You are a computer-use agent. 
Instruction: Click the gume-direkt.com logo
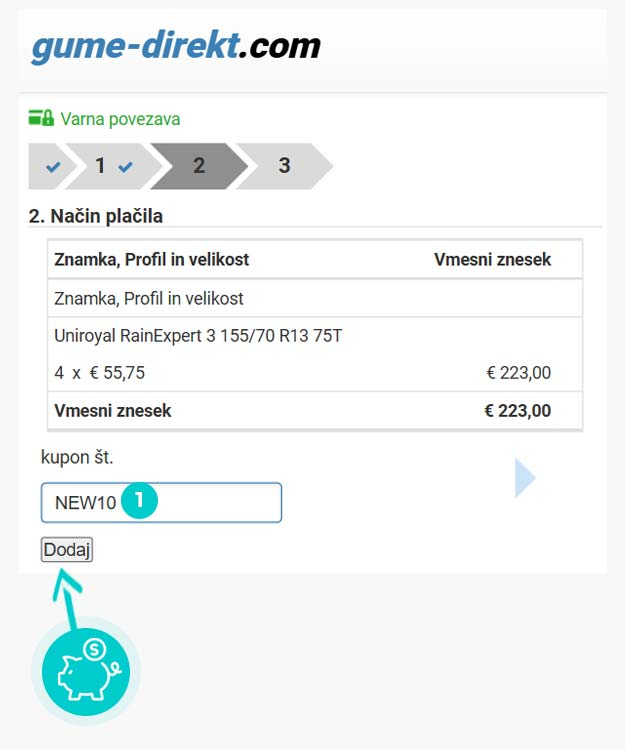coord(176,46)
